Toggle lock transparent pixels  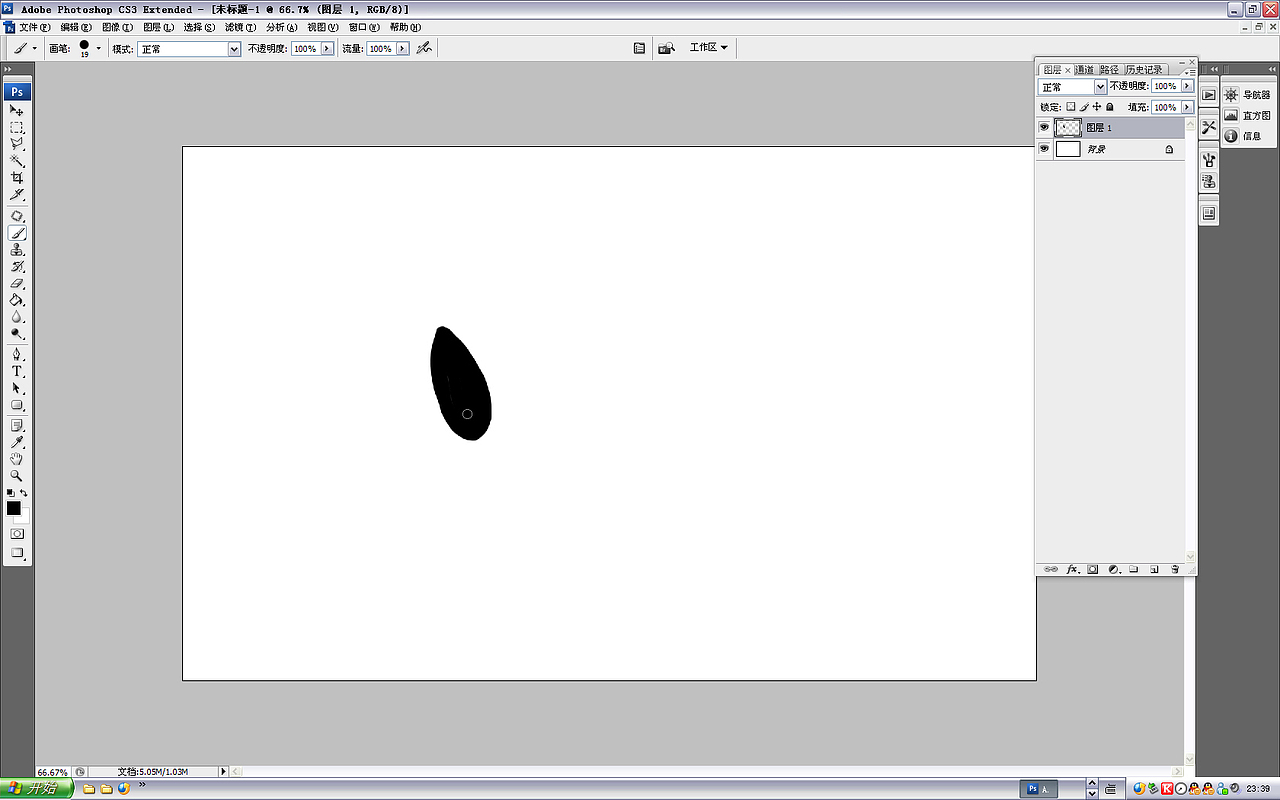[1070, 107]
